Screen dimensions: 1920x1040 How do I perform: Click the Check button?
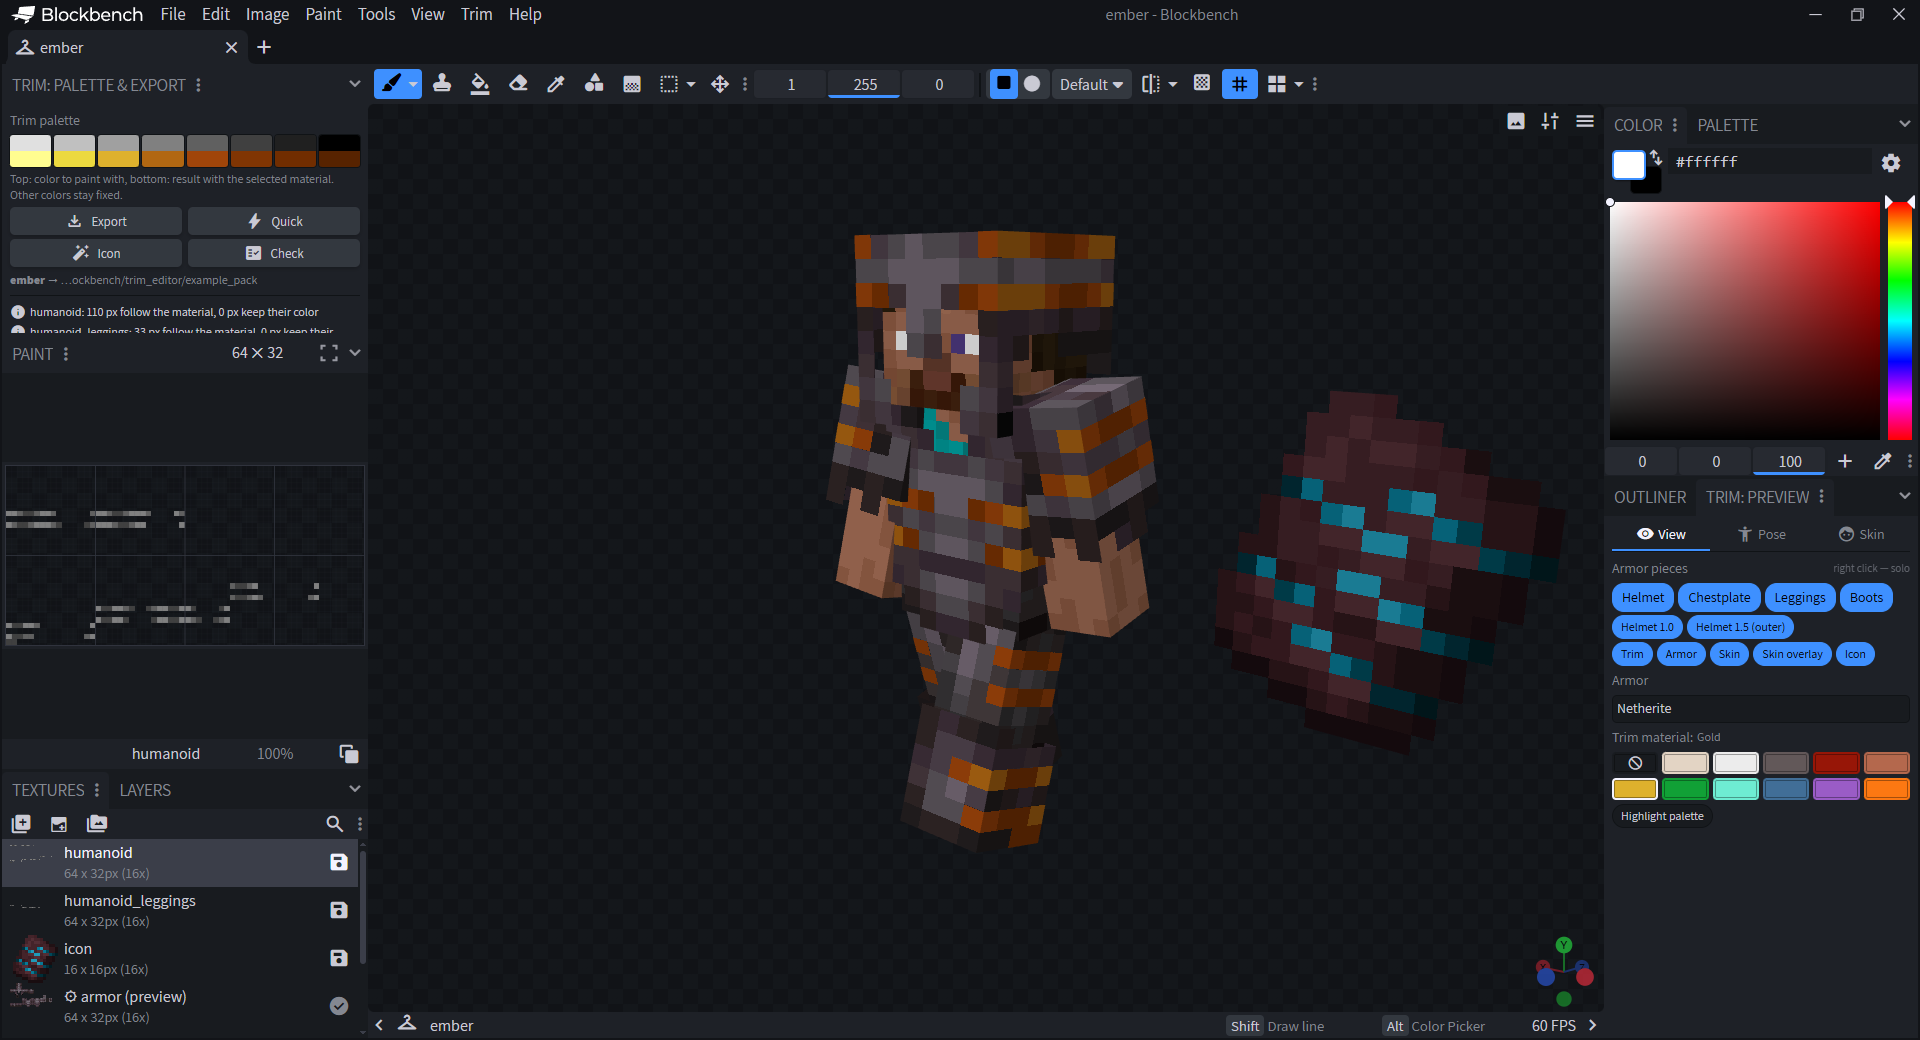tap(274, 253)
